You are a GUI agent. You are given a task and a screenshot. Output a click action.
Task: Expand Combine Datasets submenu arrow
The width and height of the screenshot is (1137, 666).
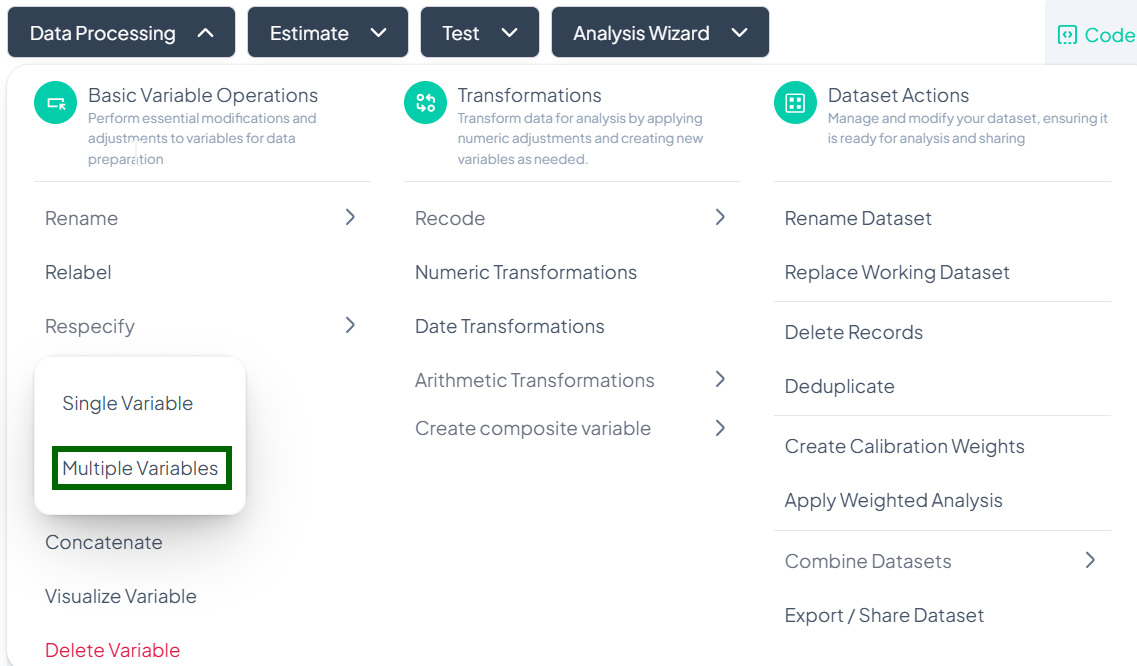pyautogui.click(x=1090, y=560)
